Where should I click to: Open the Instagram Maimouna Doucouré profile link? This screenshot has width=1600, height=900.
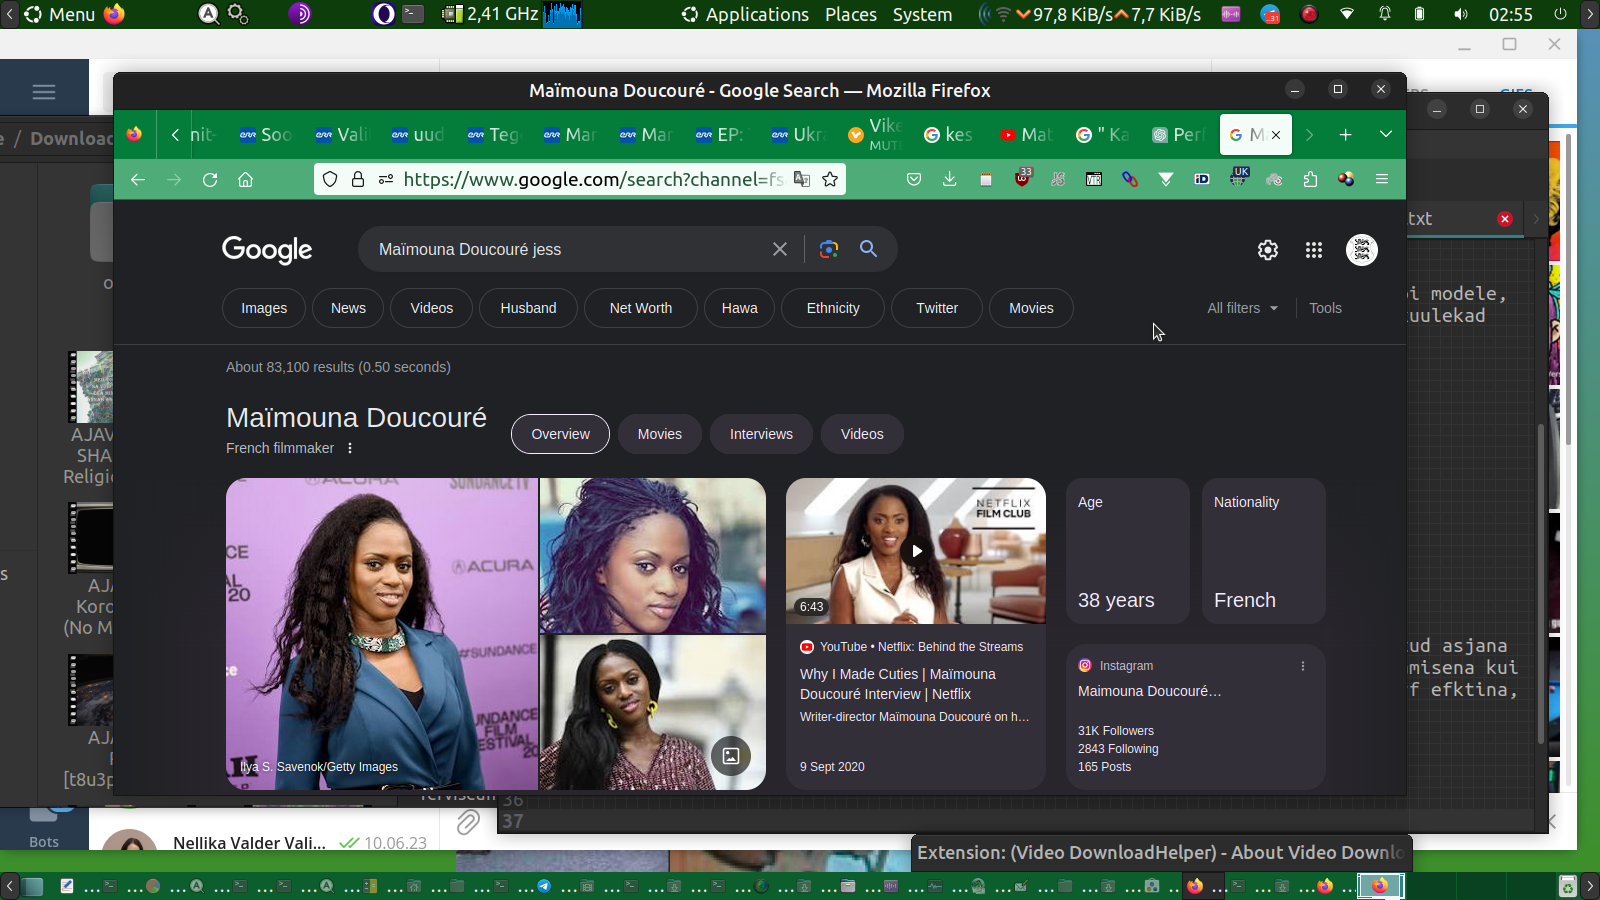pos(1149,691)
